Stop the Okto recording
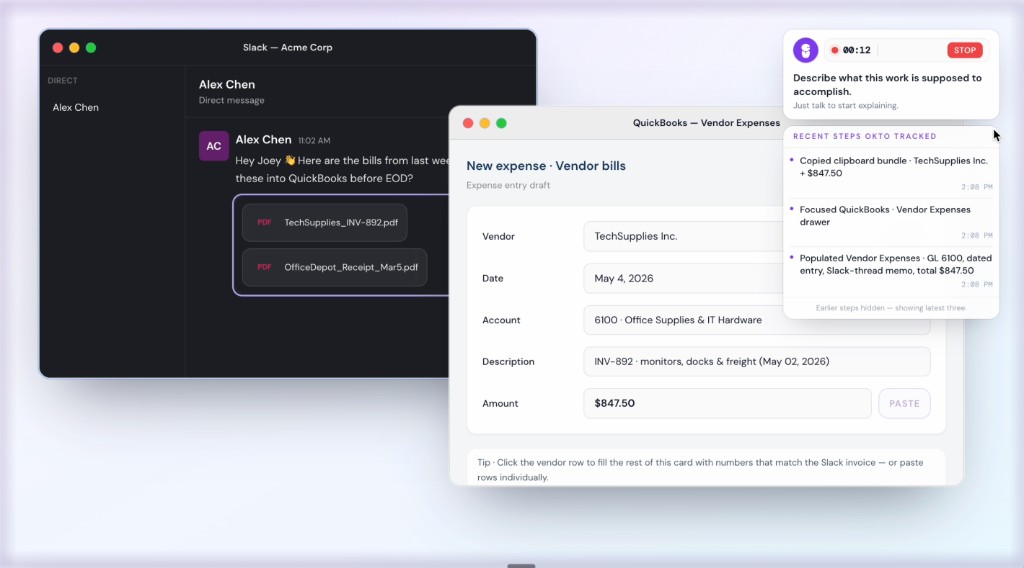The image size is (1024, 568). pyautogui.click(x=965, y=50)
